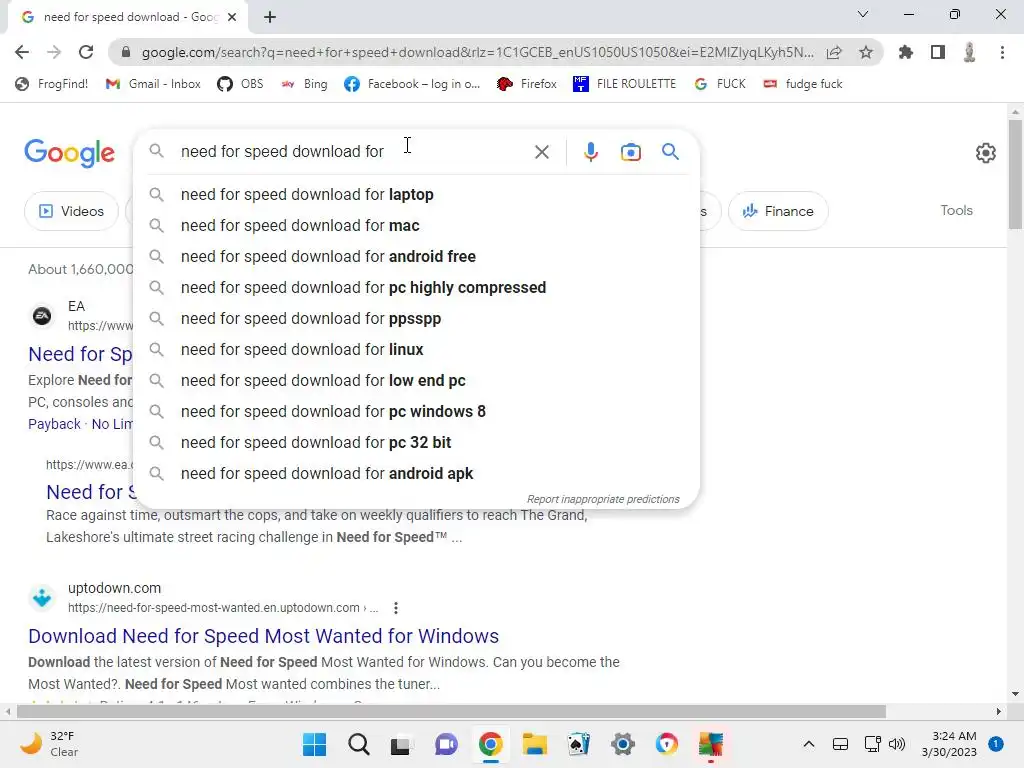Click the forward navigation arrow
1024x768 pixels.
click(54, 52)
